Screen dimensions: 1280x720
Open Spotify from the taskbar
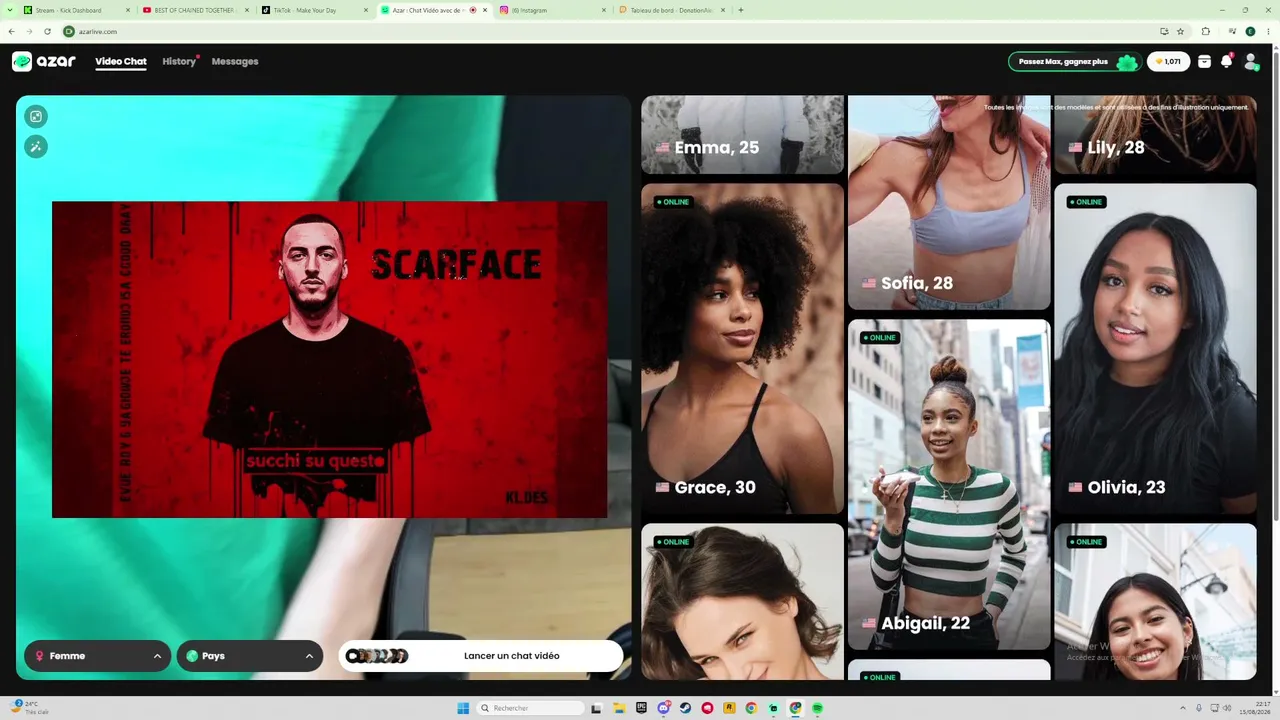tap(817, 708)
